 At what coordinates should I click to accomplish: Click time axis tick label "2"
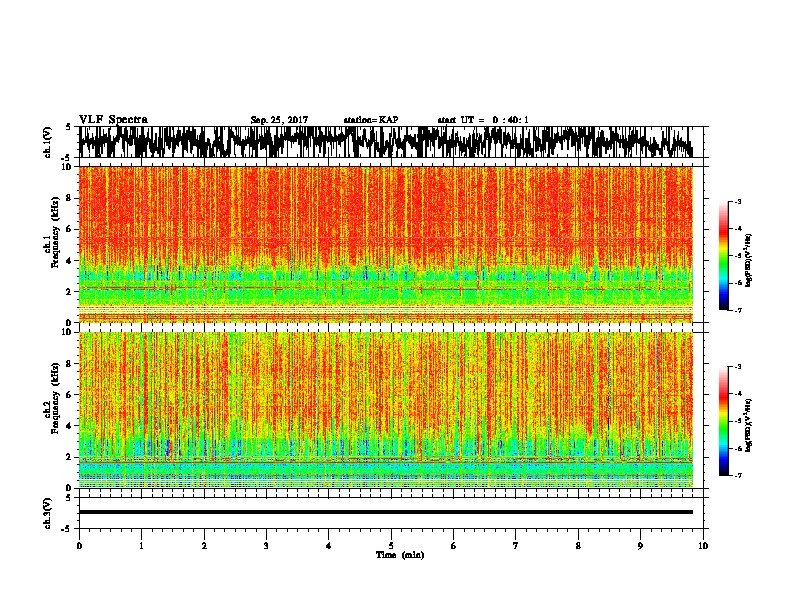(204, 546)
